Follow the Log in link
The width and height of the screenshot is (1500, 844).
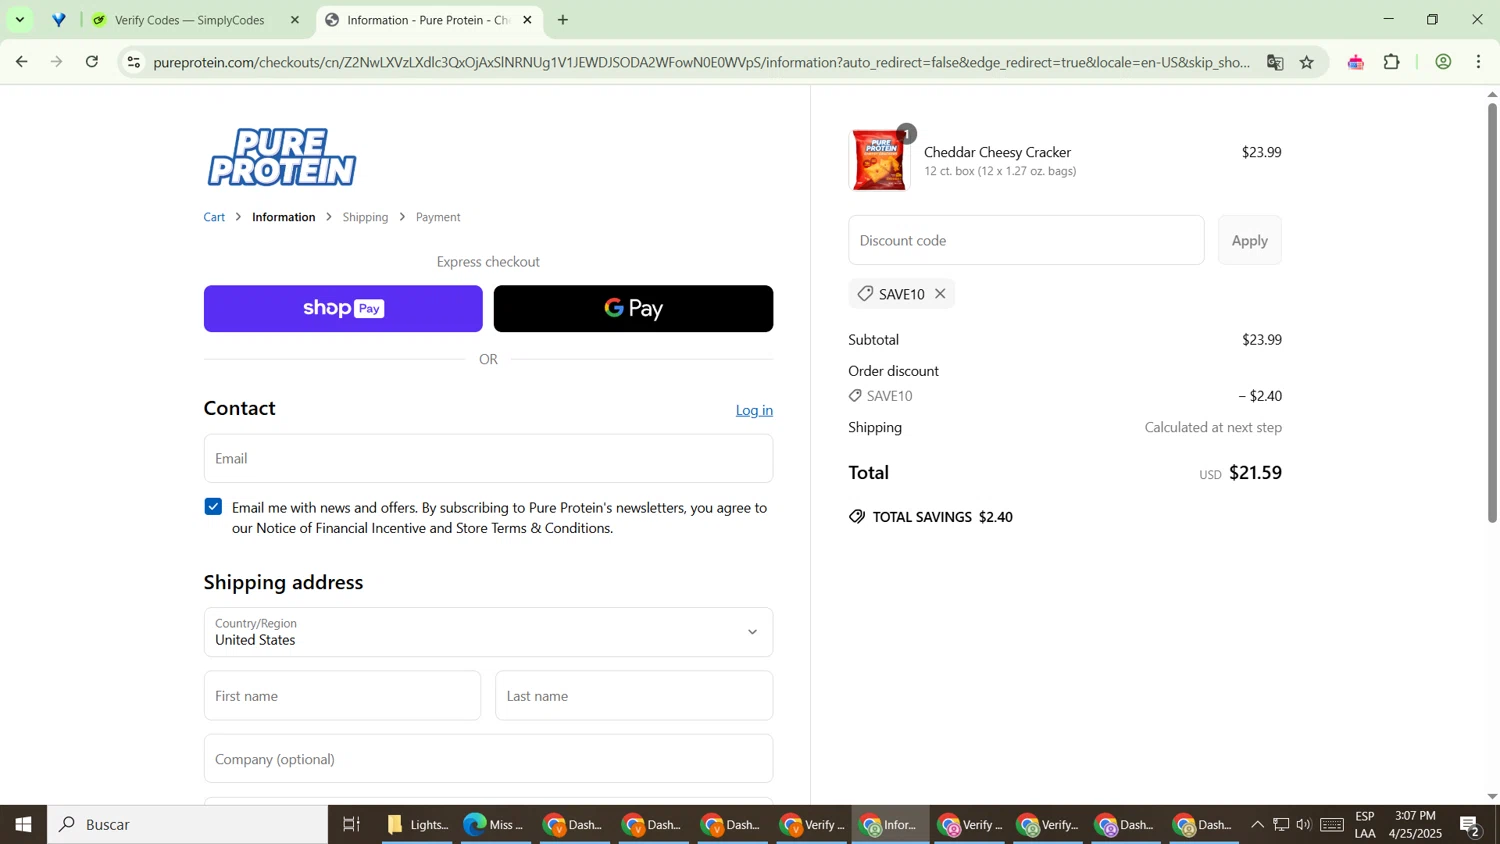[x=754, y=410]
